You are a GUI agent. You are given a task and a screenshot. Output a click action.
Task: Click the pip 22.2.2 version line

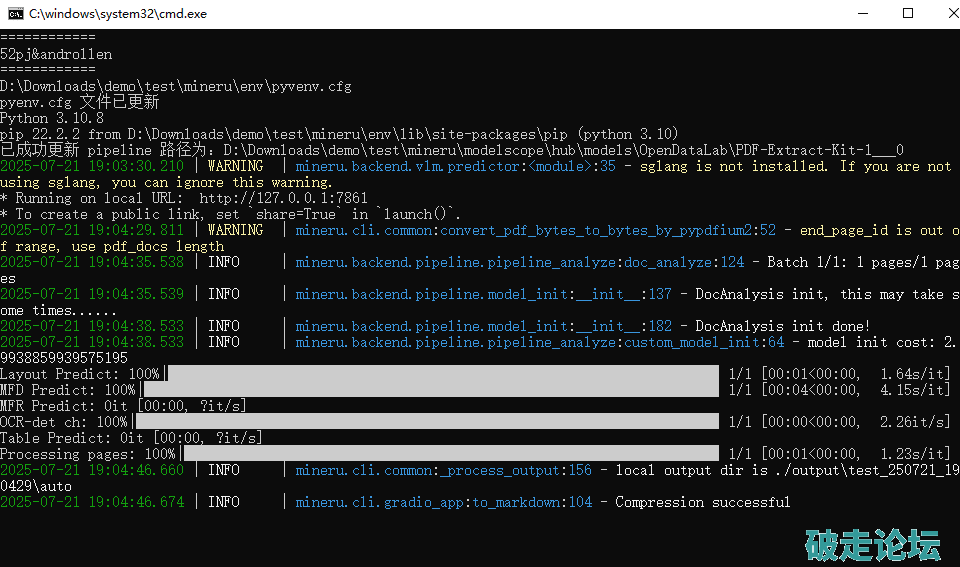[340, 134]
